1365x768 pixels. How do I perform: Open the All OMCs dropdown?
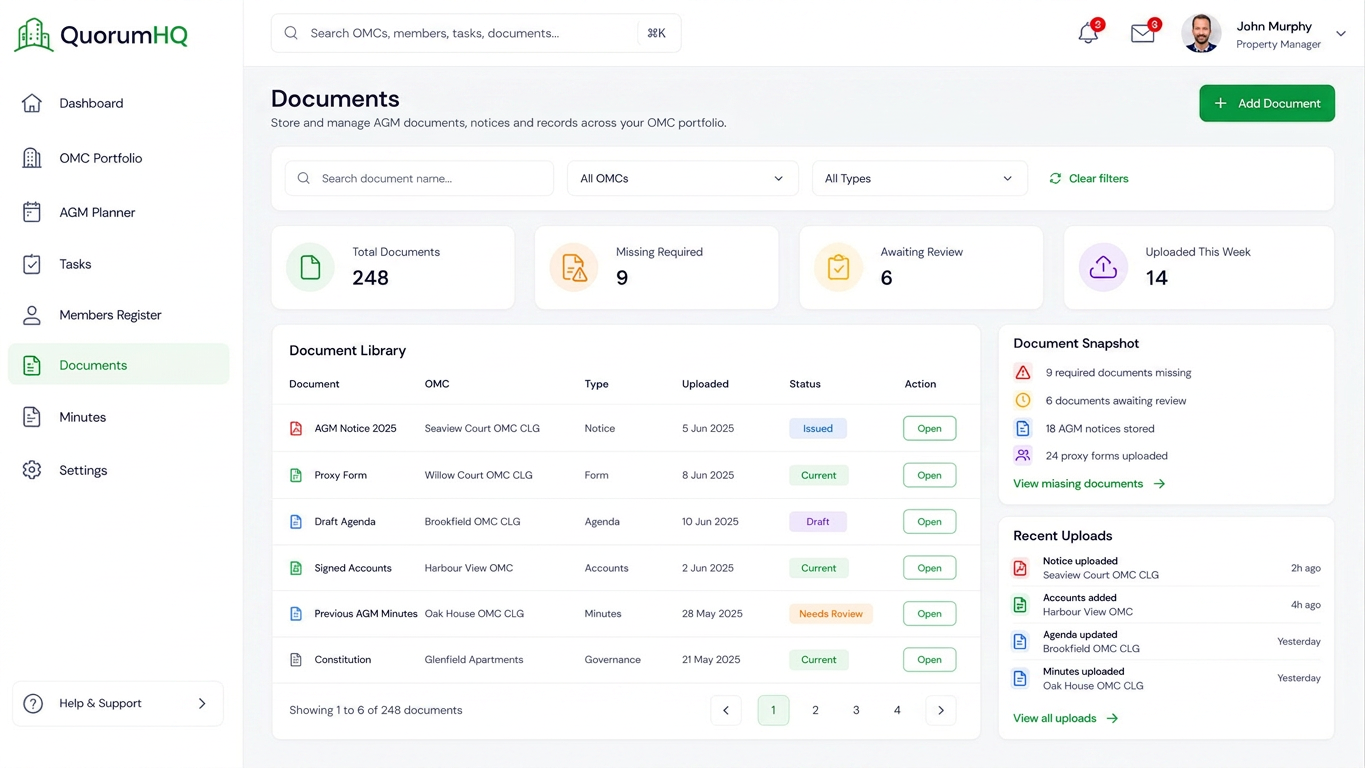(x=683, y=178)
